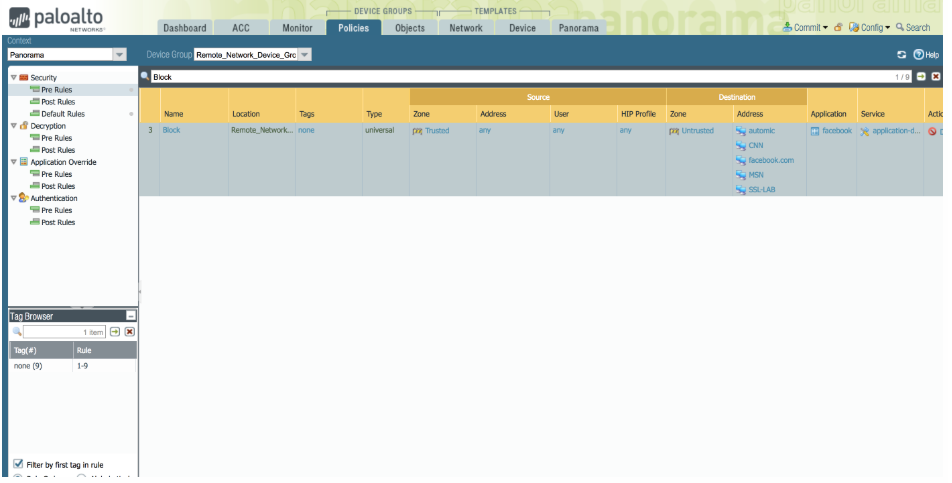The height and width of the screenshot is (483, 952).
Task: Clear tag browser filter red X
Action: (x=129, y=332)
